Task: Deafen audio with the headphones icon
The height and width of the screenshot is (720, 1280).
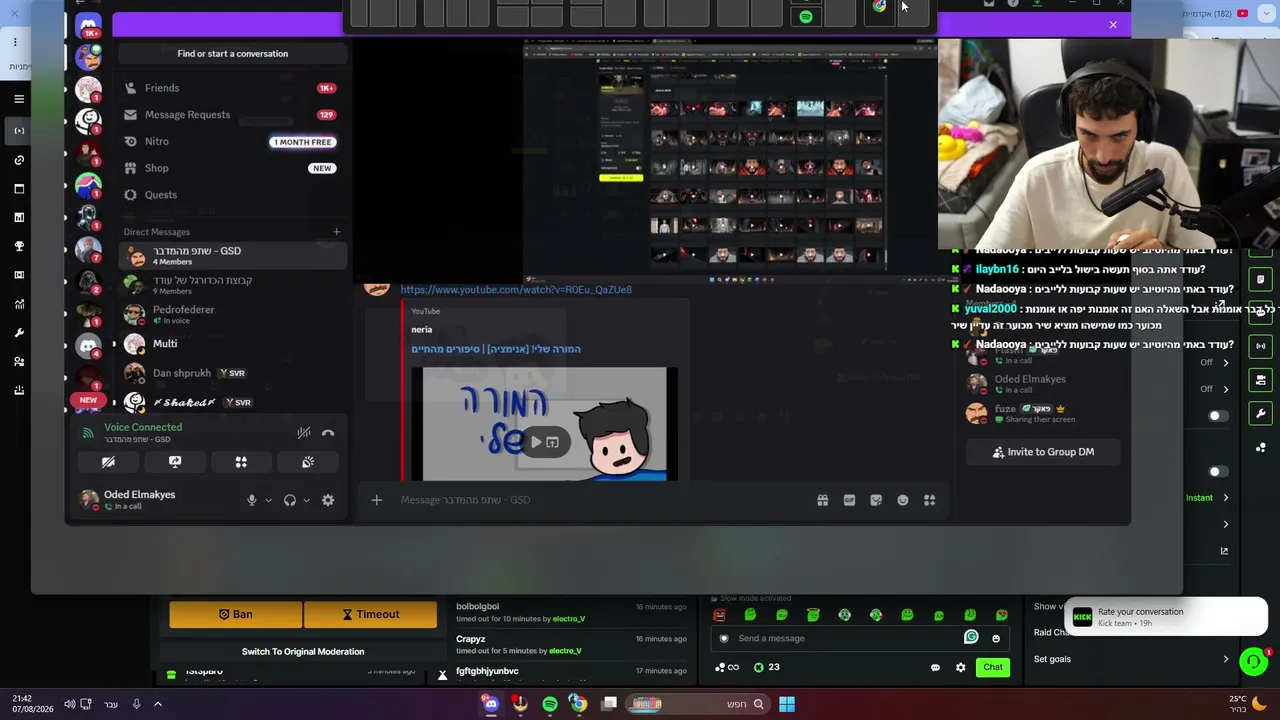Action: pyautogui.click(x=290, y=500)
